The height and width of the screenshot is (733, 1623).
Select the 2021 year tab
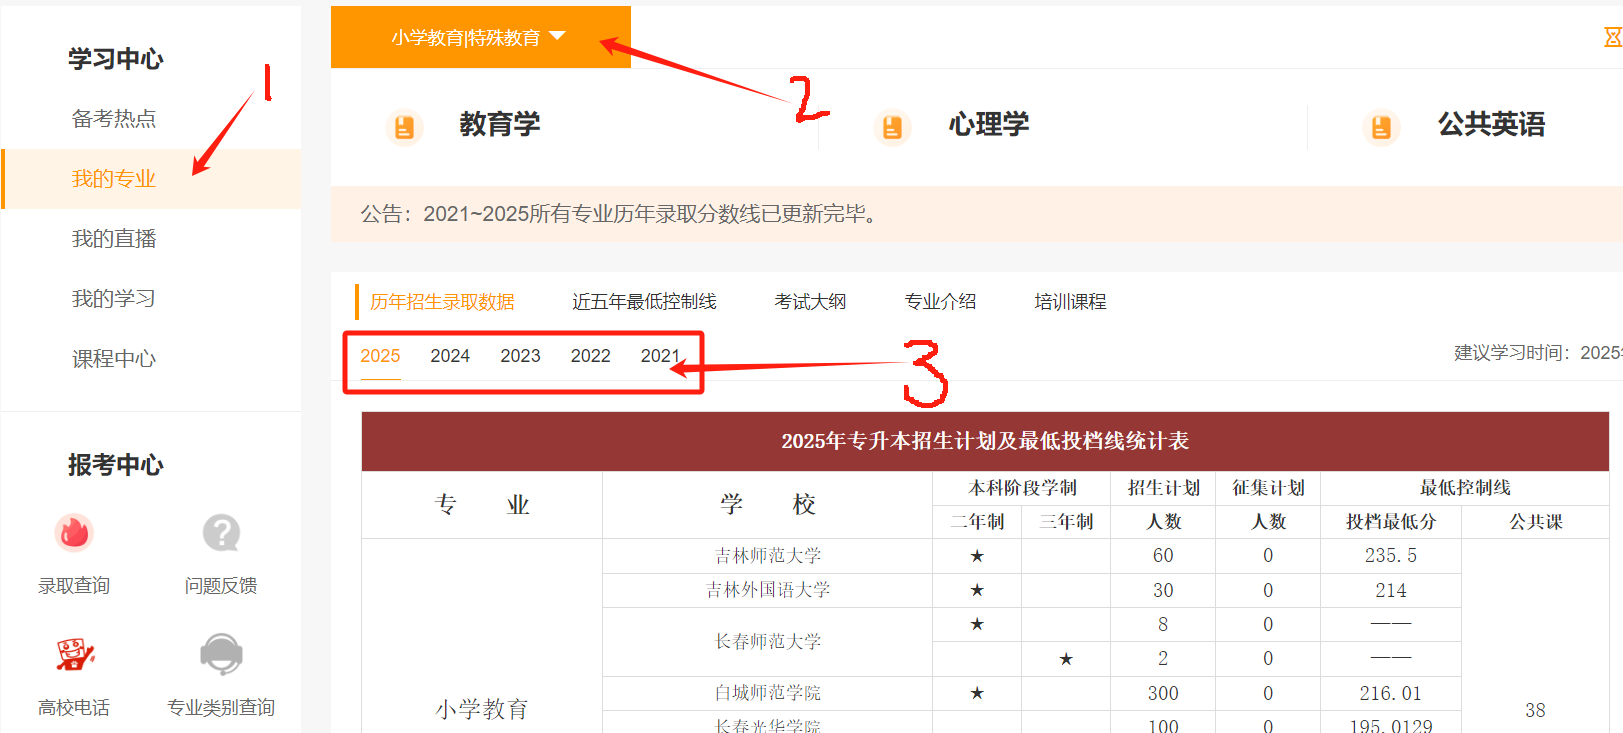pos(660,356)
